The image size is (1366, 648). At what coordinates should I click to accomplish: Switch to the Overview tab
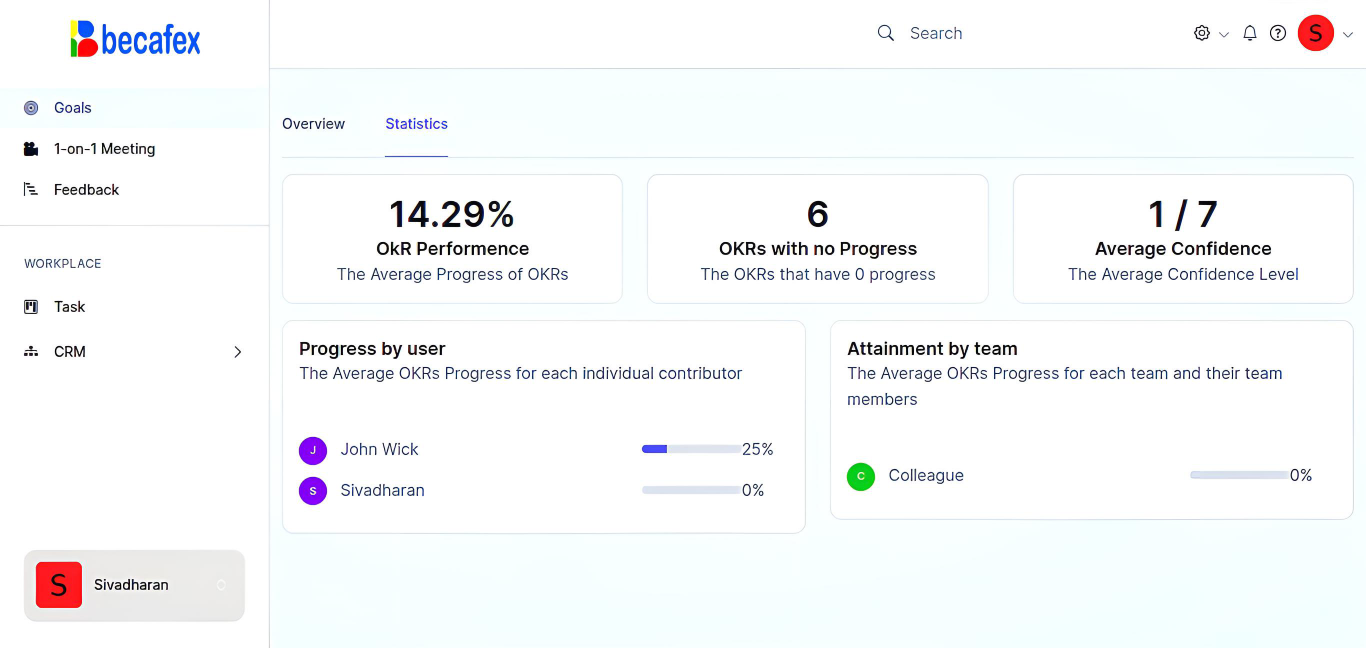click(313, 124)
